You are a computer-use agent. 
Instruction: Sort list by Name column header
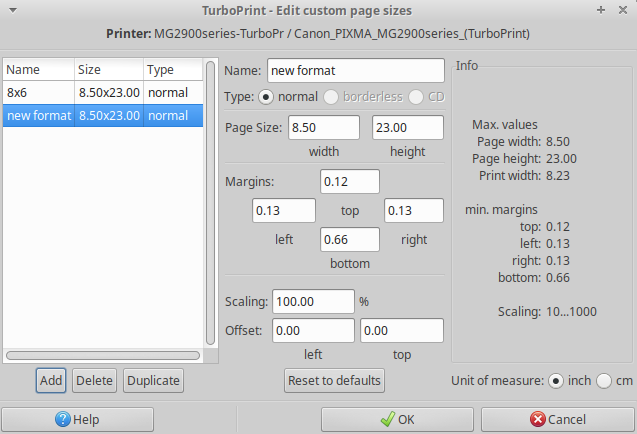(38, 70)
